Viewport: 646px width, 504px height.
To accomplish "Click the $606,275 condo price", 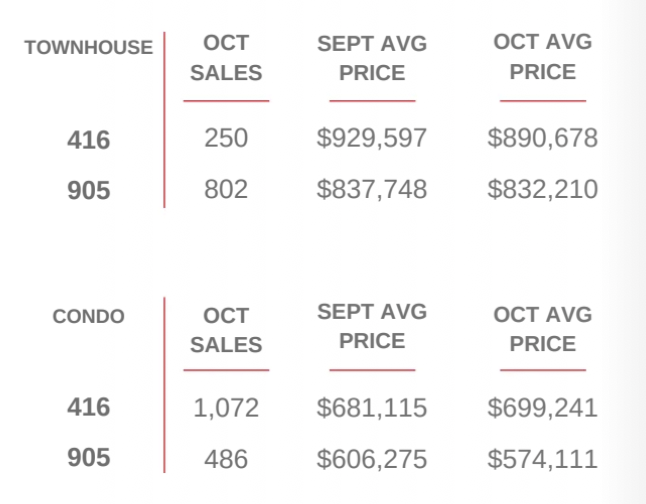I will (x=372, y=459).
